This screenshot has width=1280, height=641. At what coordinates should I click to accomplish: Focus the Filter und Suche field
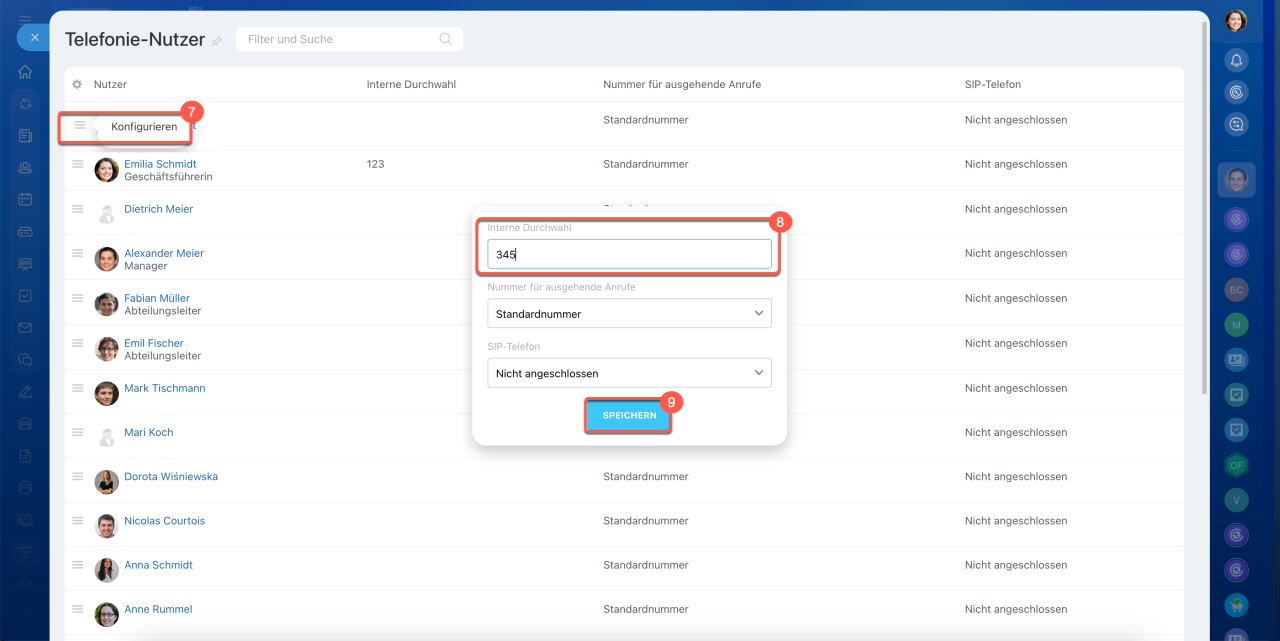(340, 39)
